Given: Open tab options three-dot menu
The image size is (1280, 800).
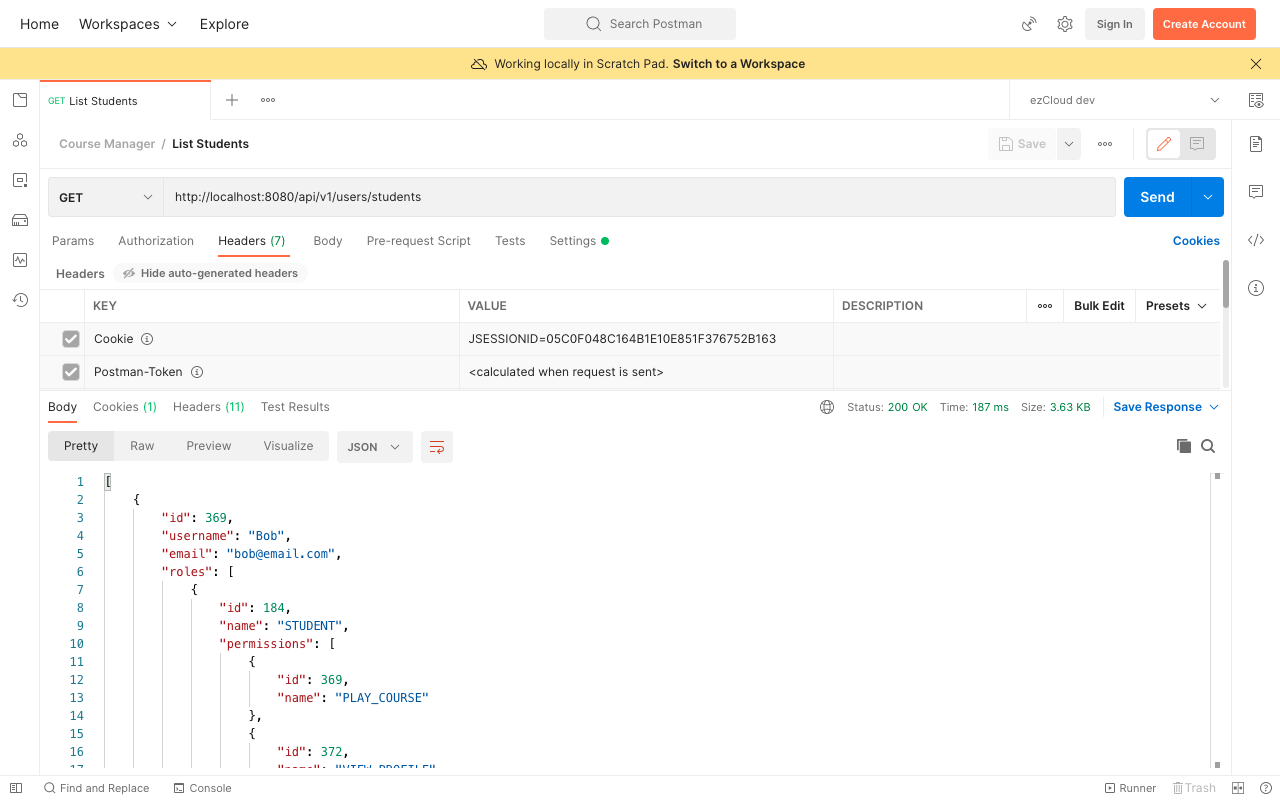Looking at the screenshot, I should click(268, 100).
